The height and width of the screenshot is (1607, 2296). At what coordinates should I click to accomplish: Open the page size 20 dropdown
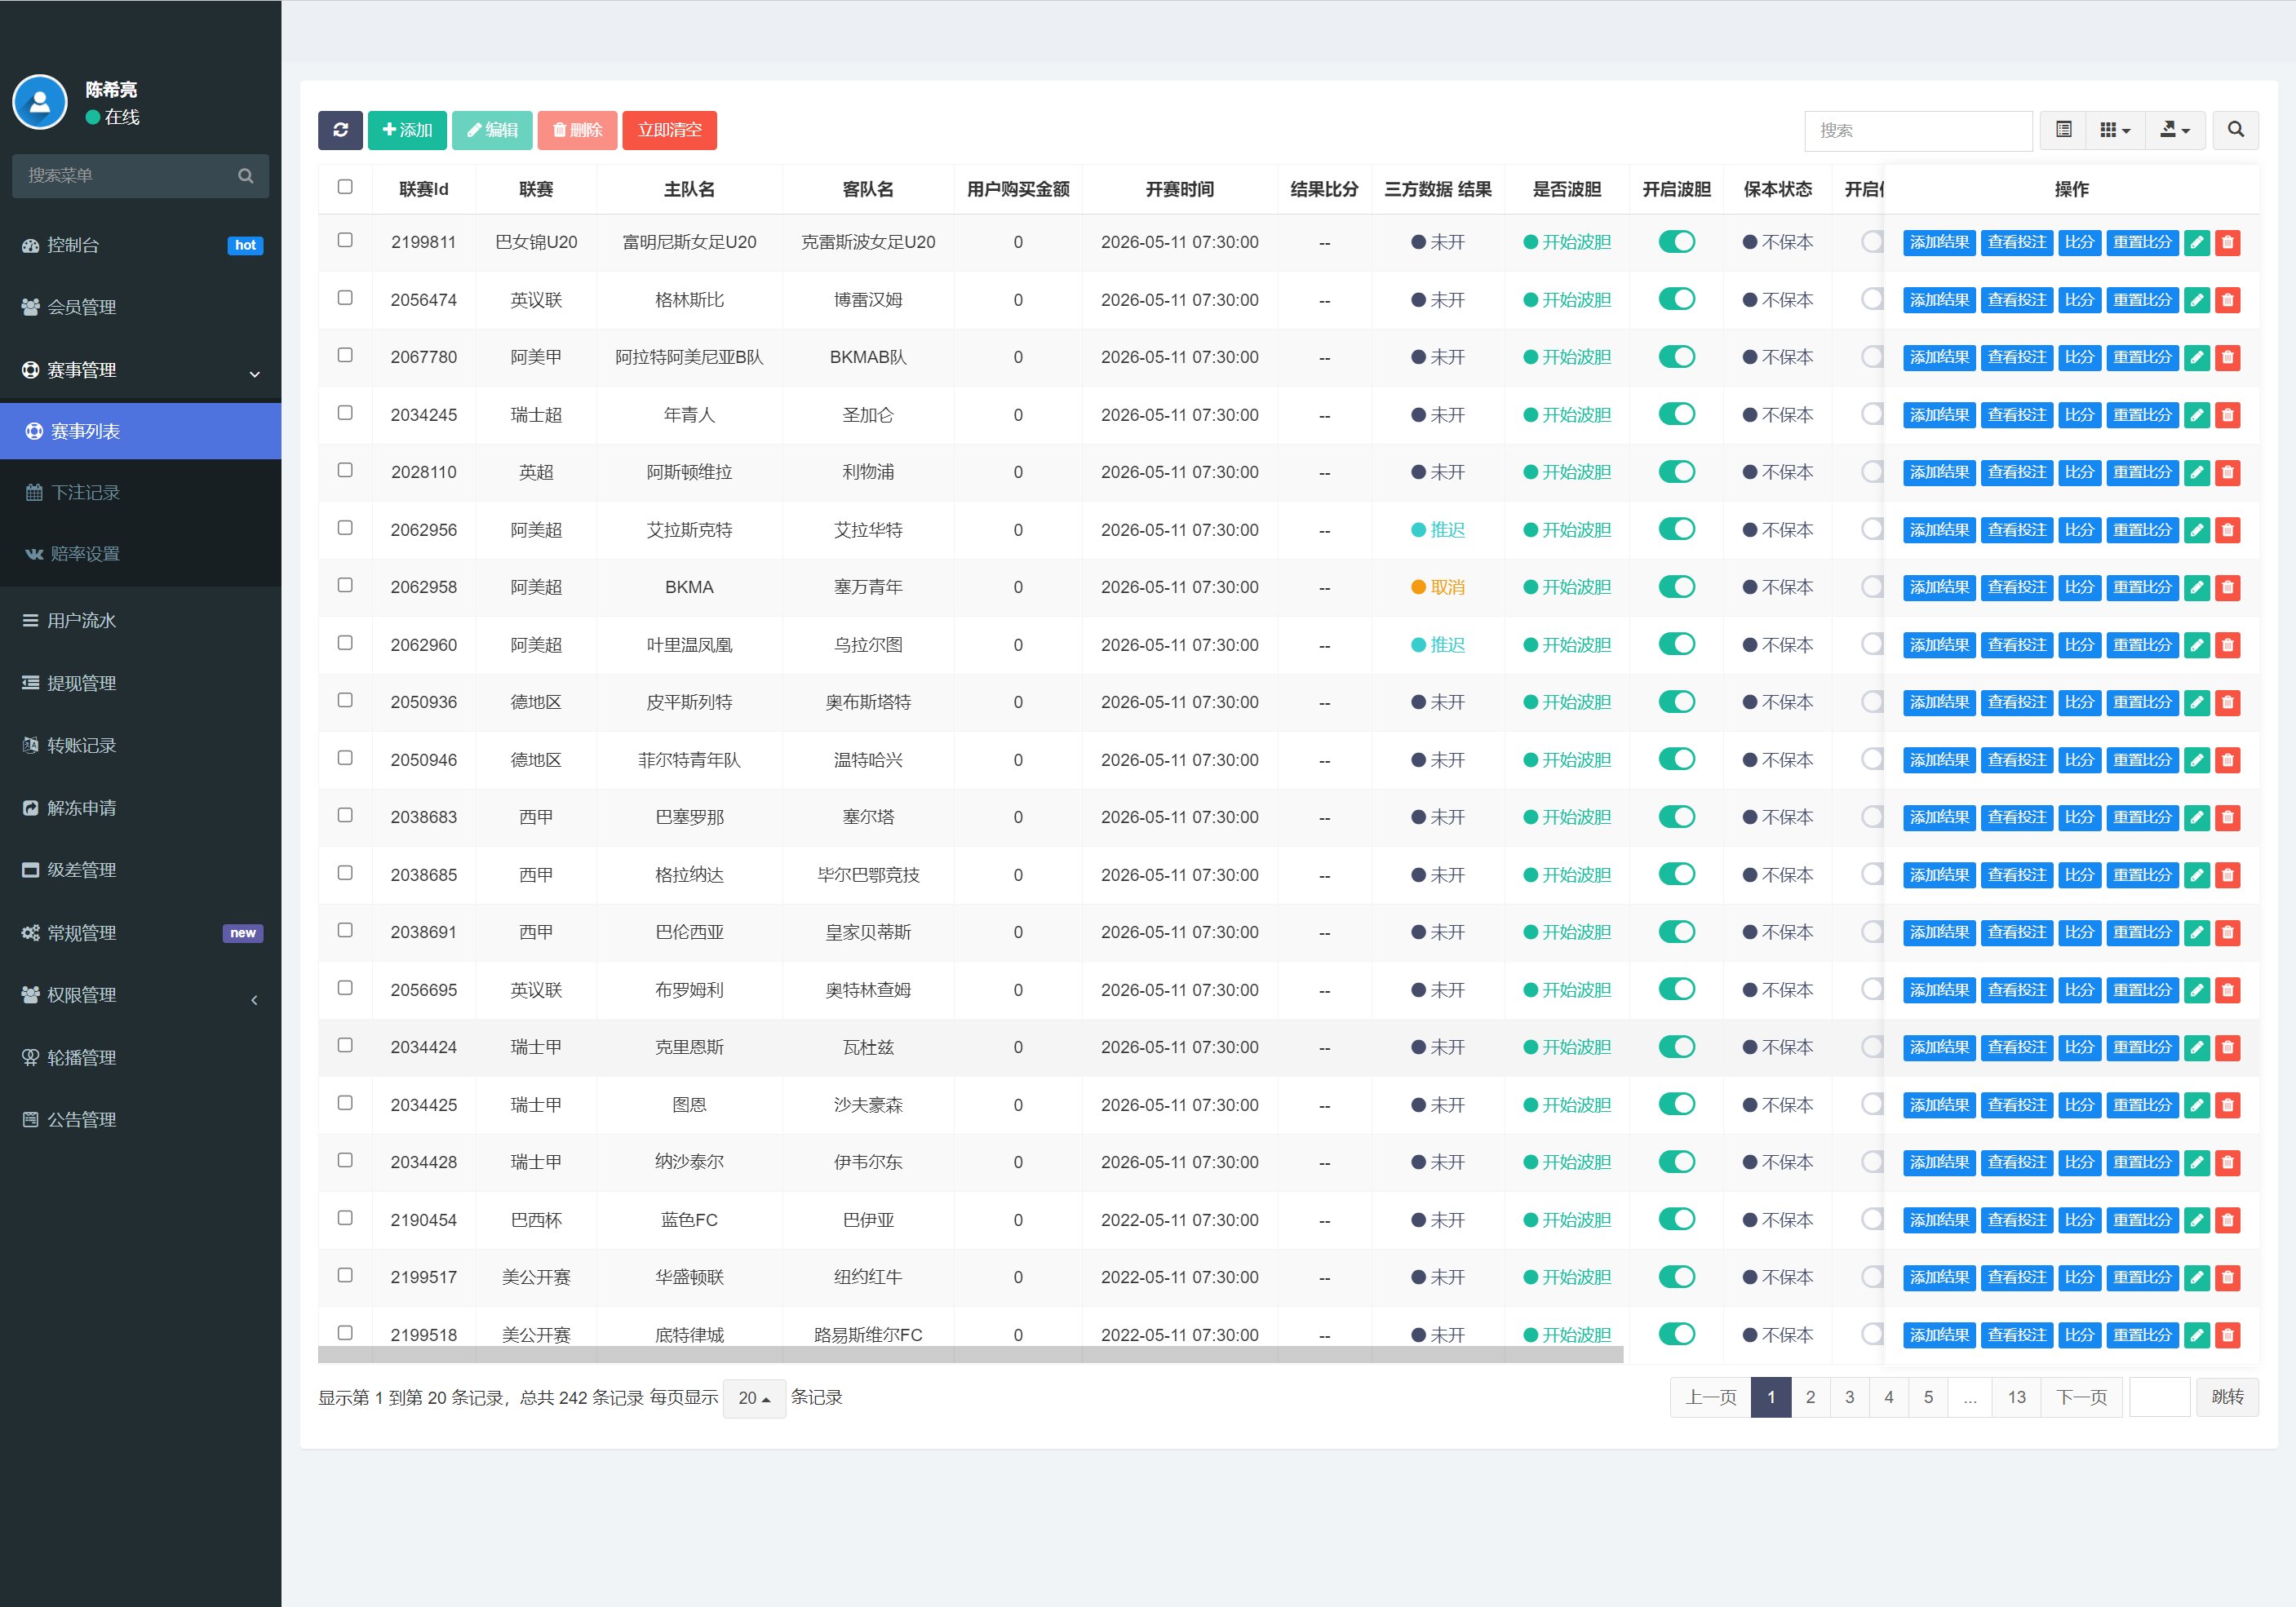(754, 1398)
